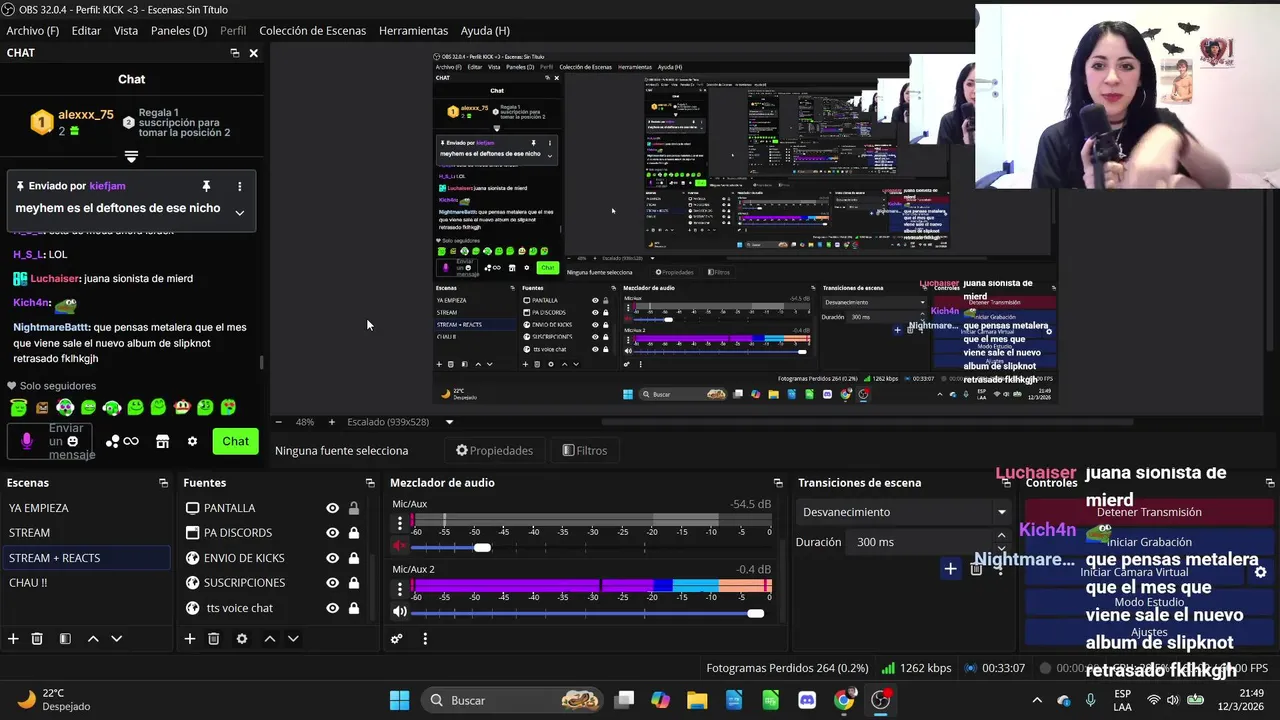Remove transition using the Transiciones trash icon

(x=977, y=569)
